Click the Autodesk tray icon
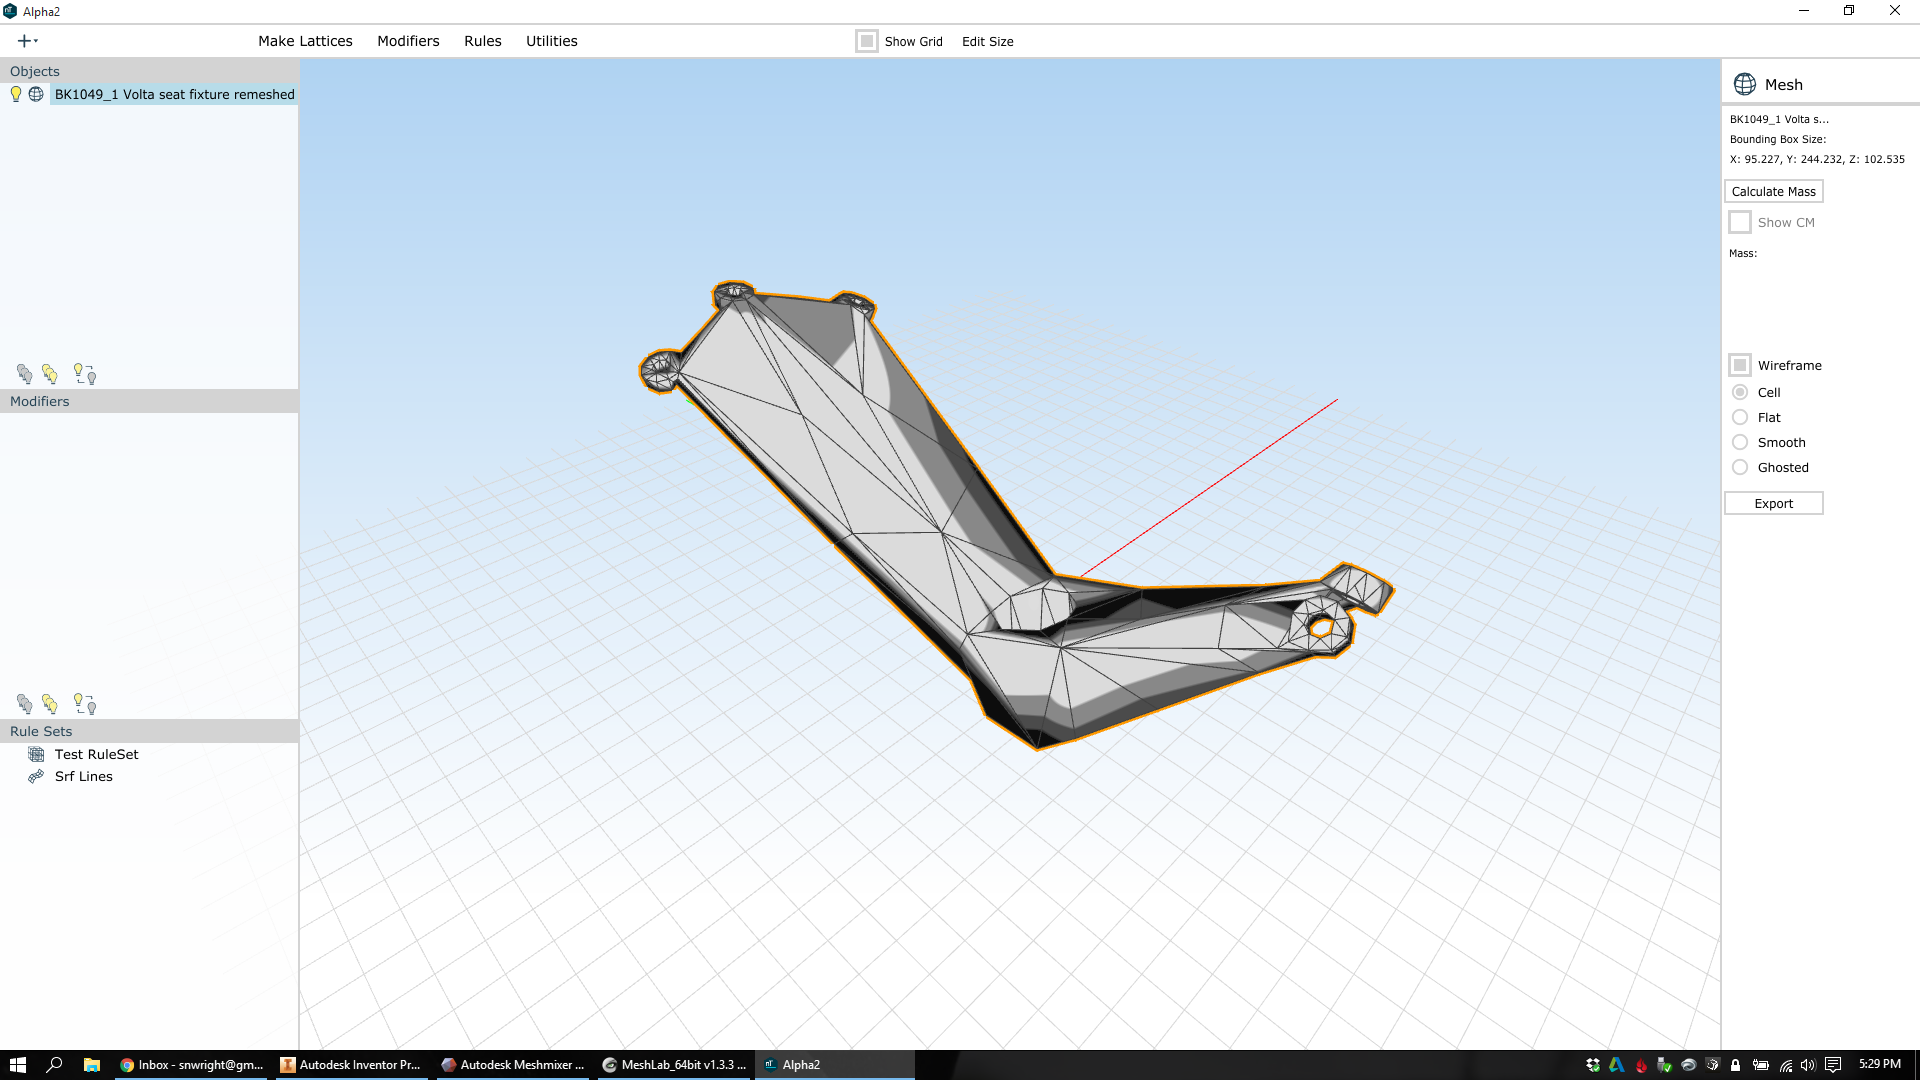This screenshot has width=1920, height=1080. tap(1617, 1065)
